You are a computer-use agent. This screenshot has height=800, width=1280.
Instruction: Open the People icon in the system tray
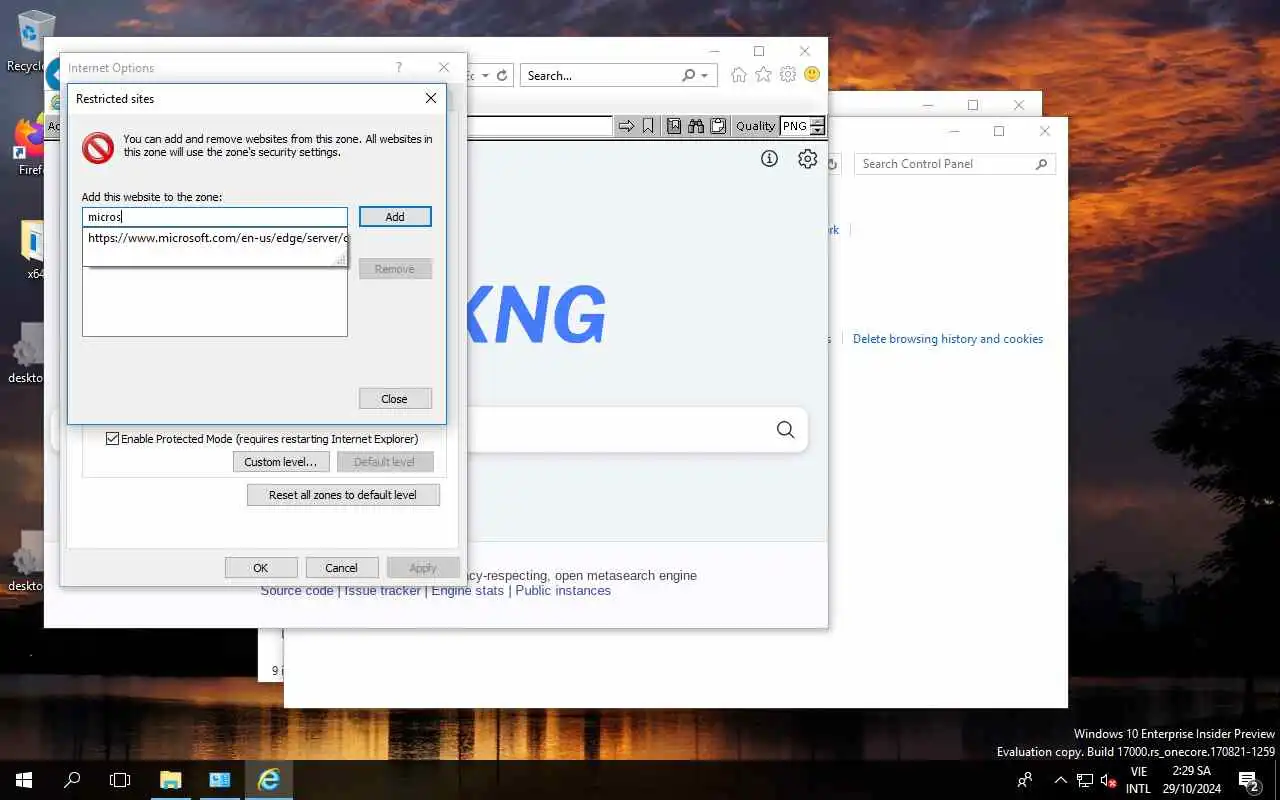coord(1025,780)
